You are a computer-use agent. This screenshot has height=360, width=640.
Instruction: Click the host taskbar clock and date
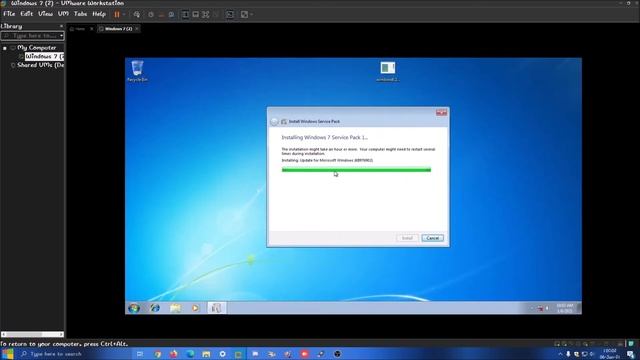[609, 354]
